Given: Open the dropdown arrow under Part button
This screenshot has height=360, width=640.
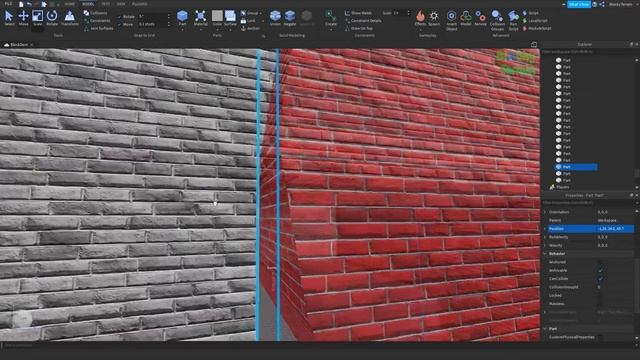Looking at the screenshot, I should coord(182,29).
